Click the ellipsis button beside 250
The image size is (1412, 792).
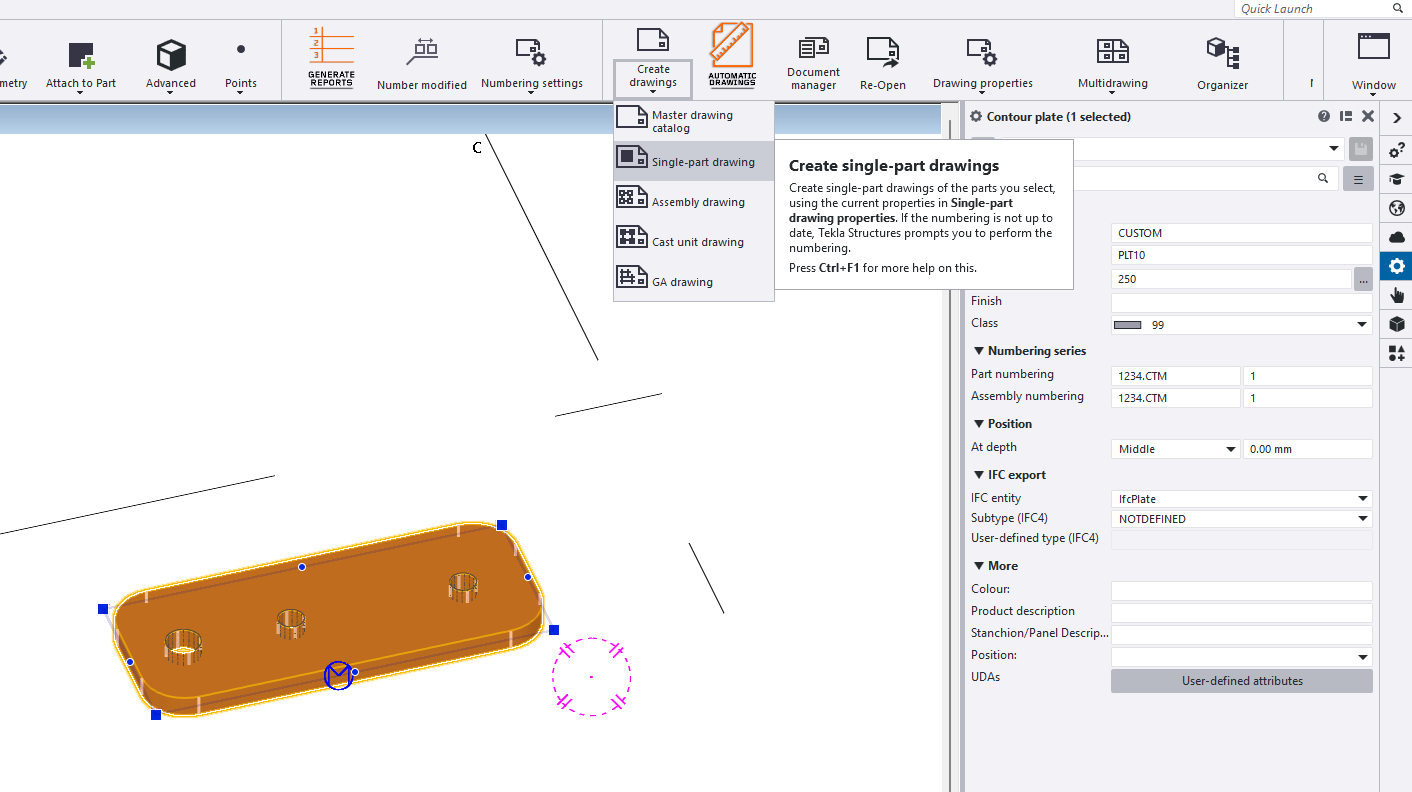pyautogui.click(x=1363, y=280)
